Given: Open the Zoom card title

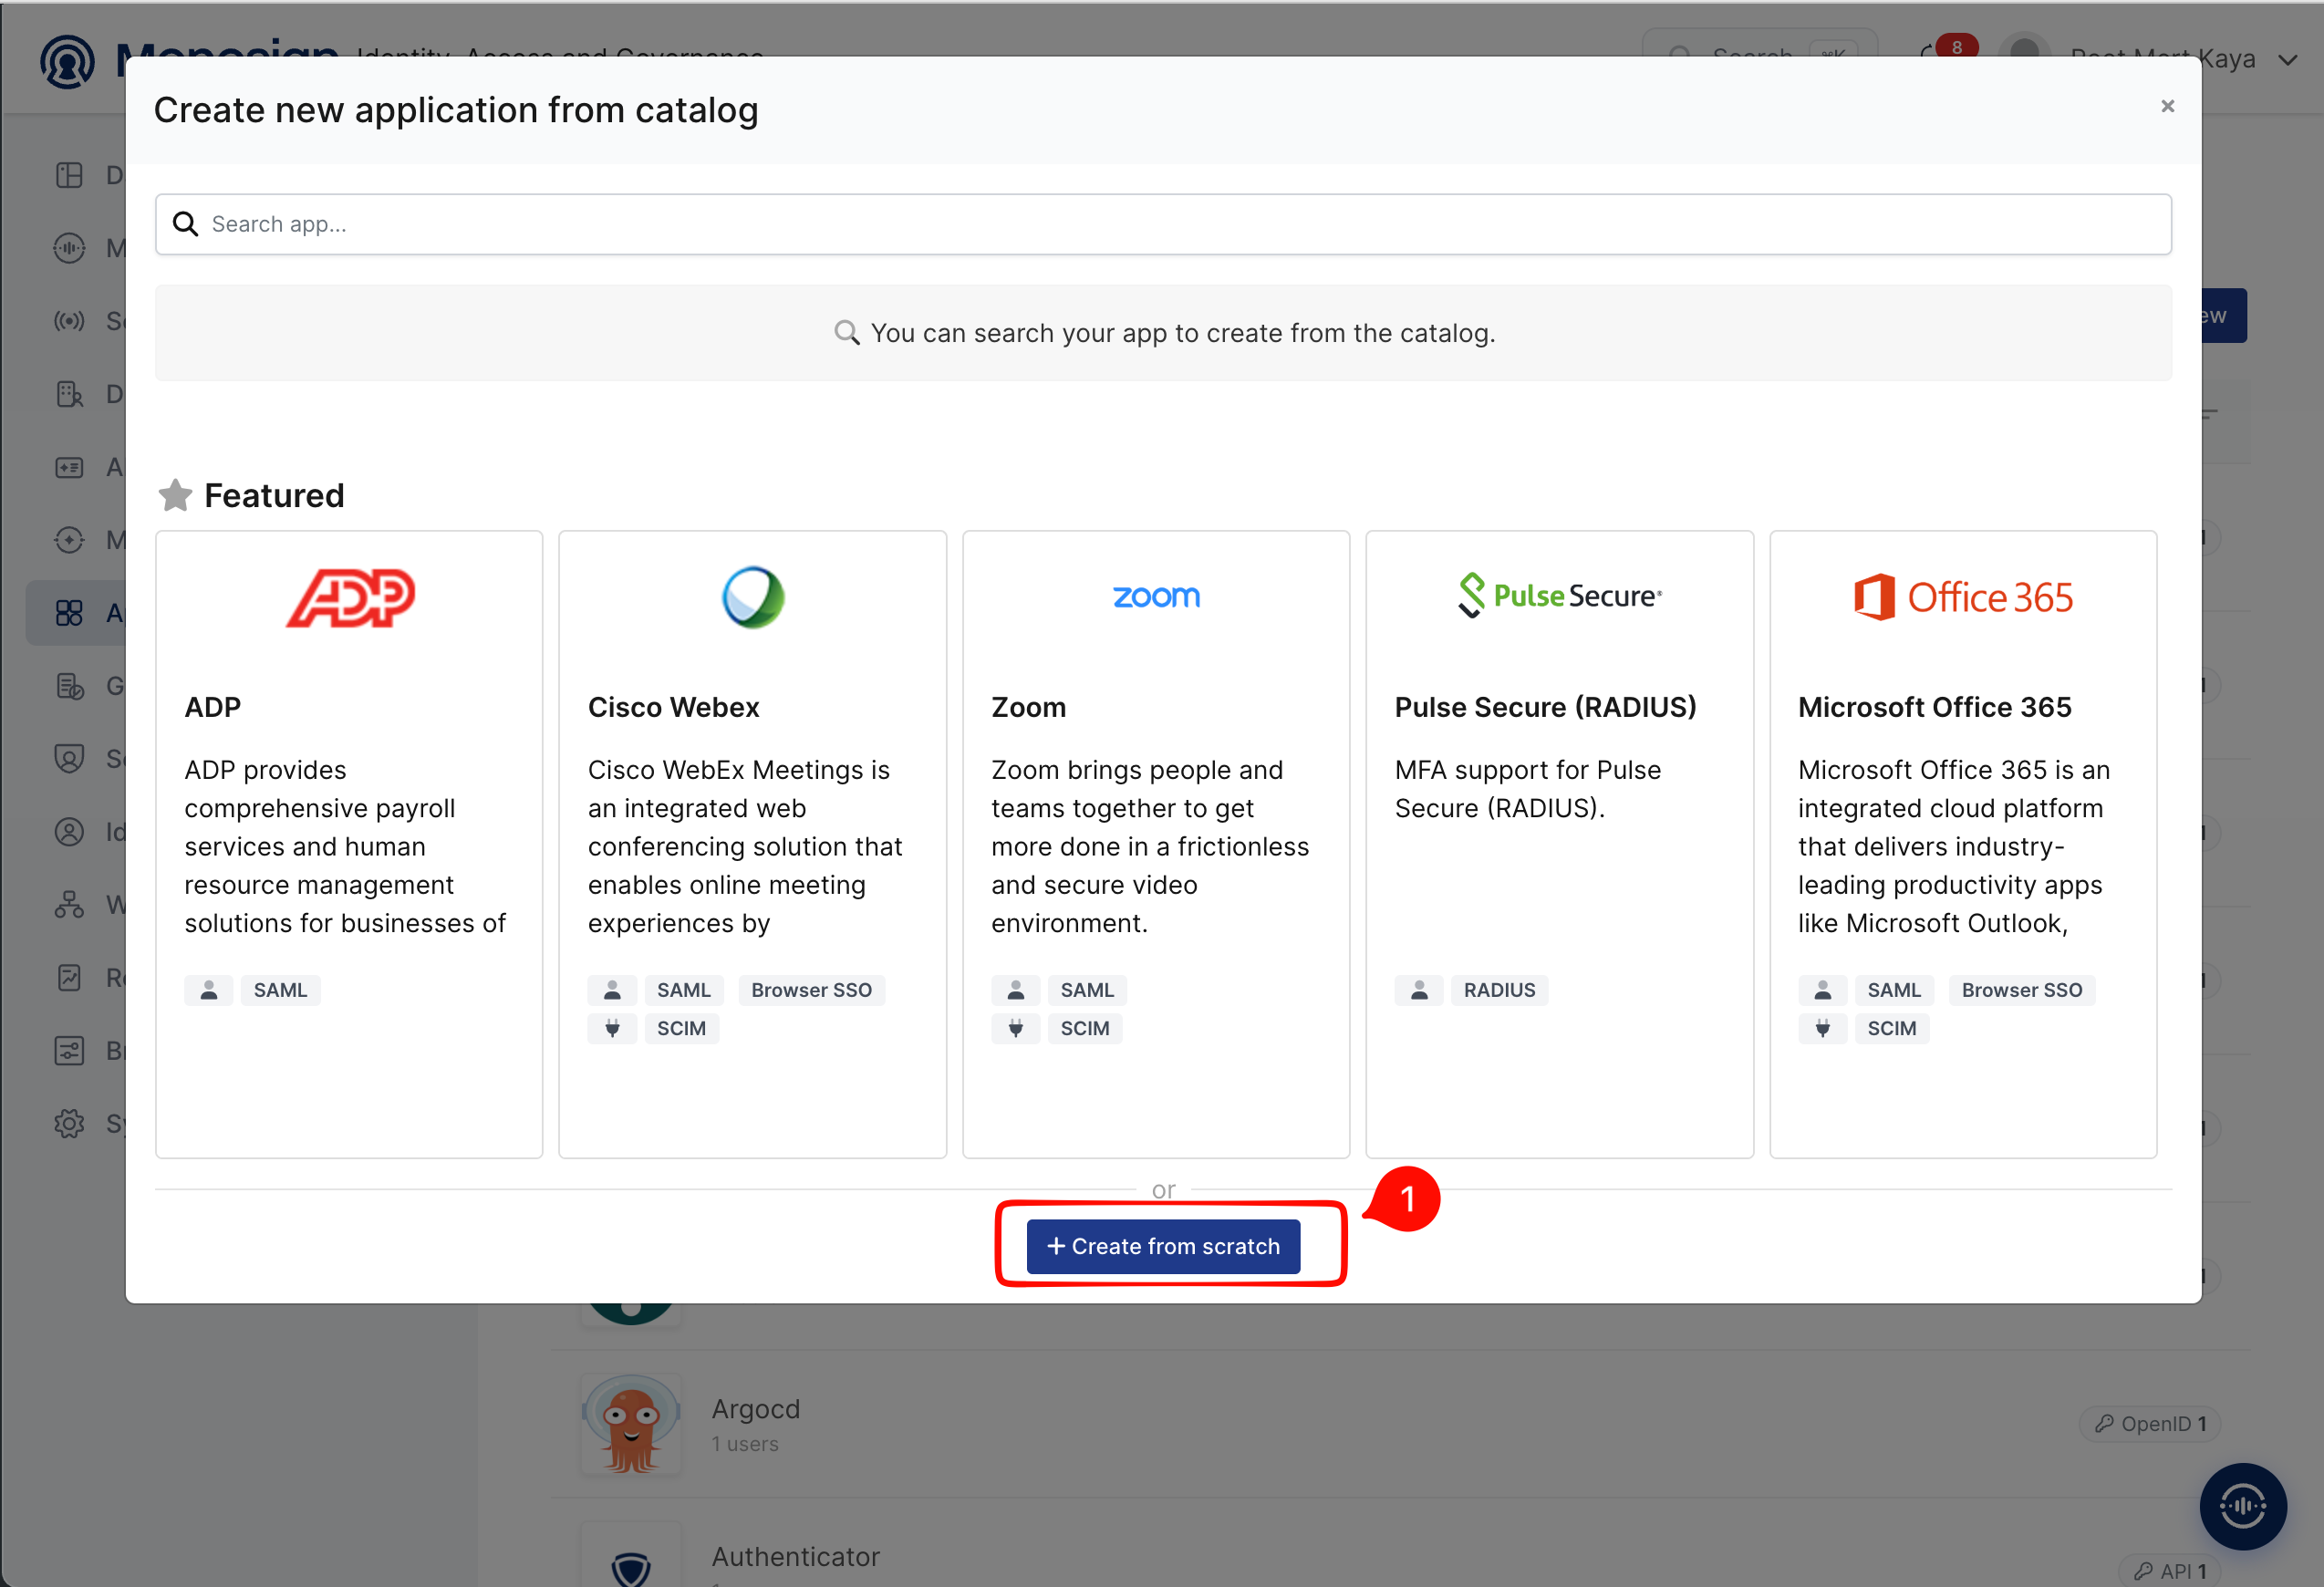Looking at the screenshot, I should coord(1028,707).
